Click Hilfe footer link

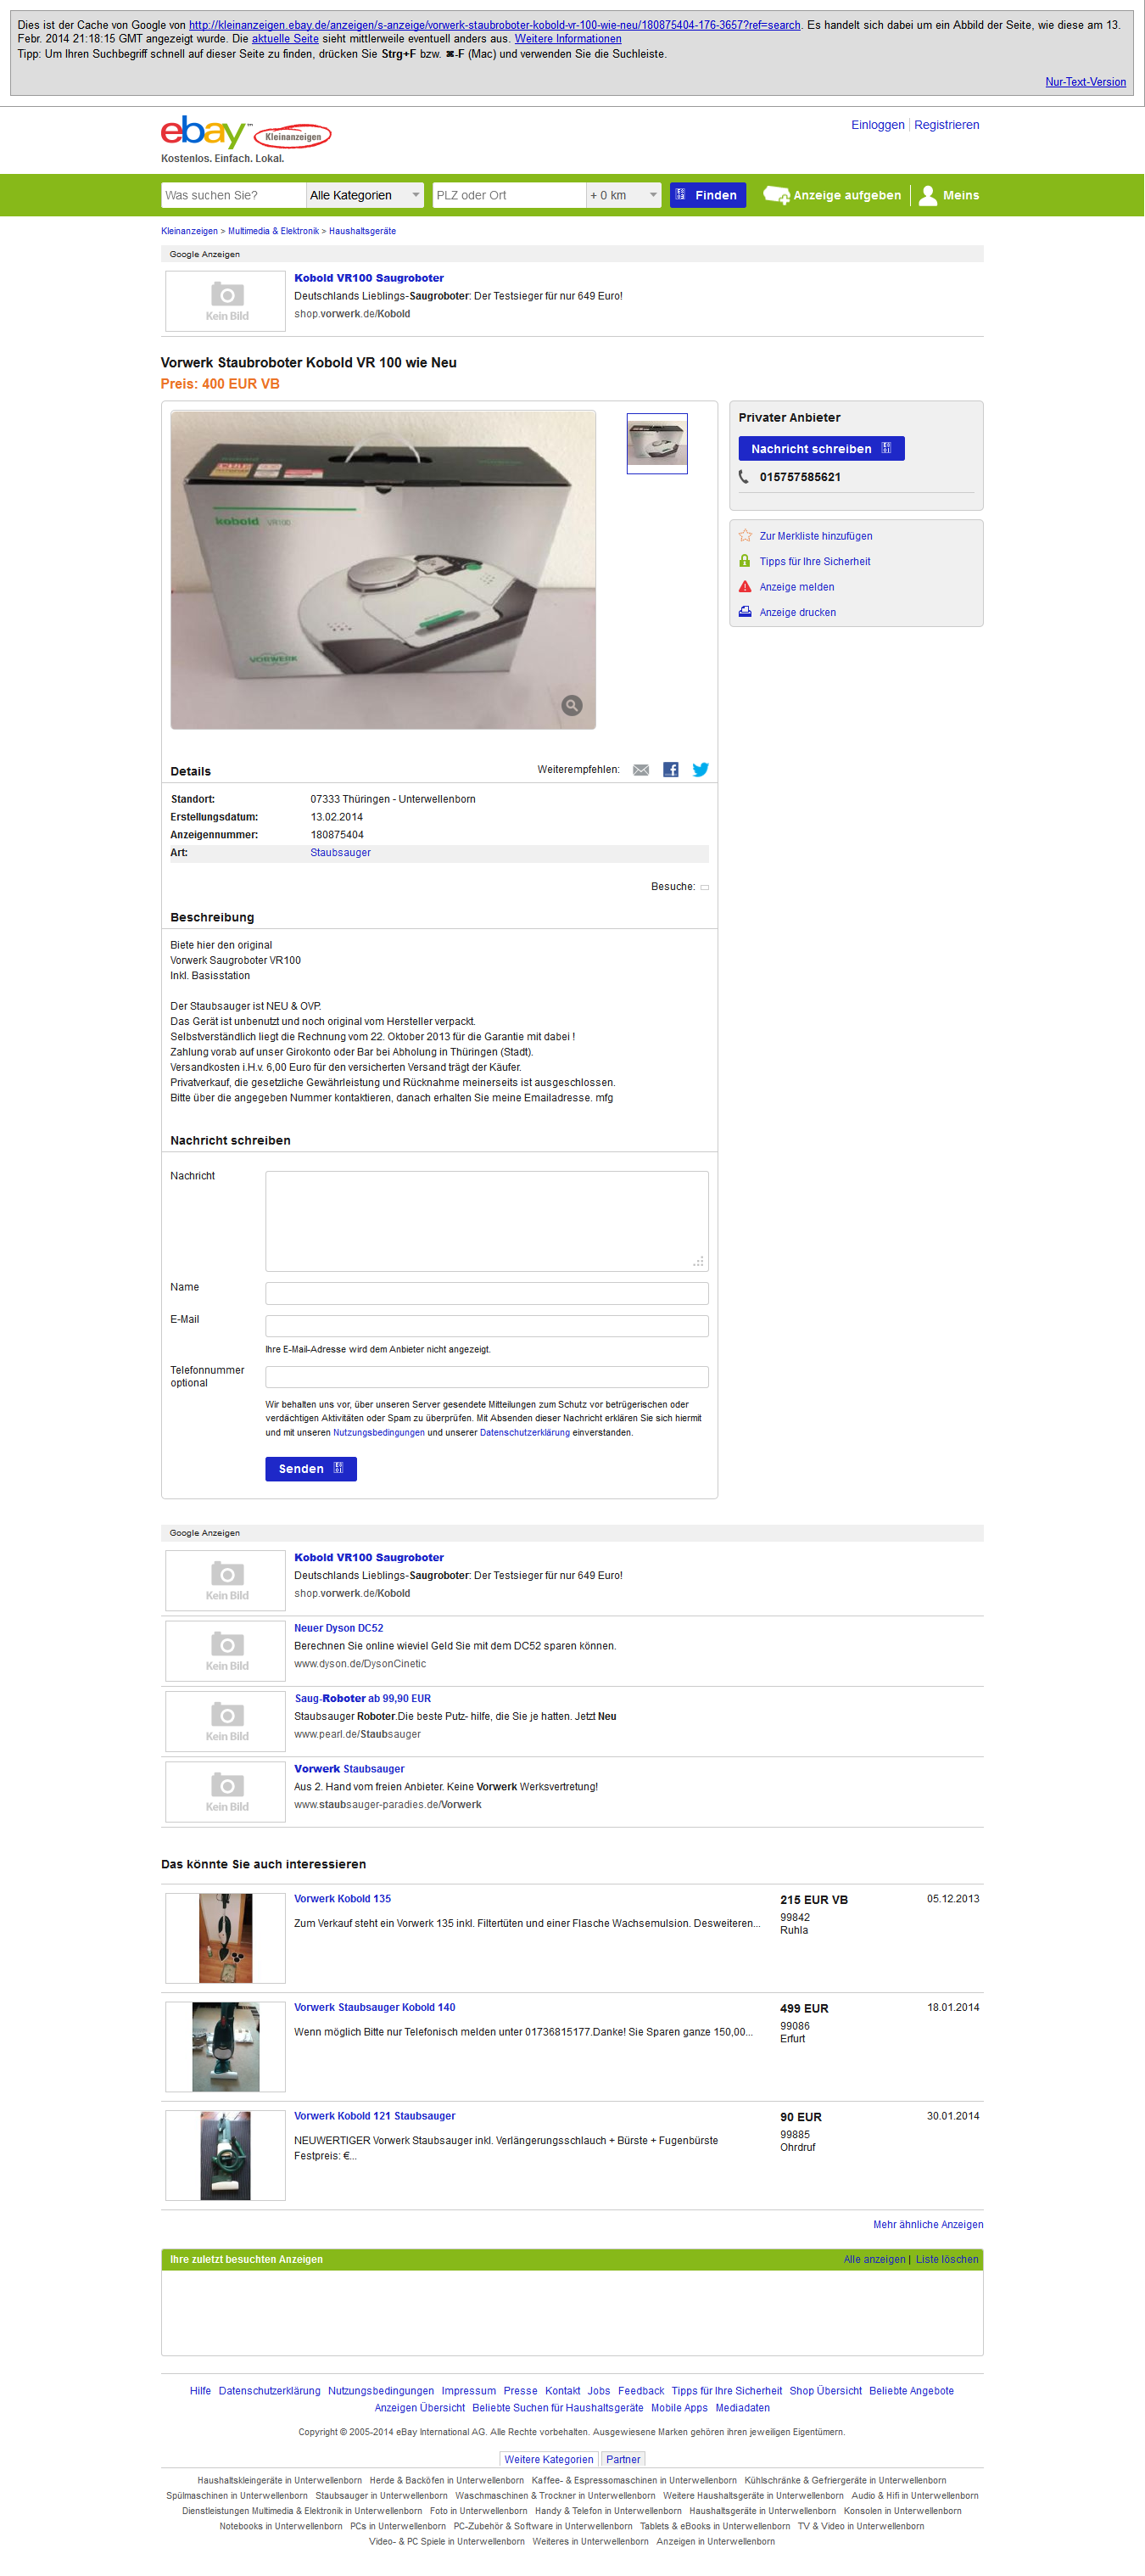click(200, 2391)
